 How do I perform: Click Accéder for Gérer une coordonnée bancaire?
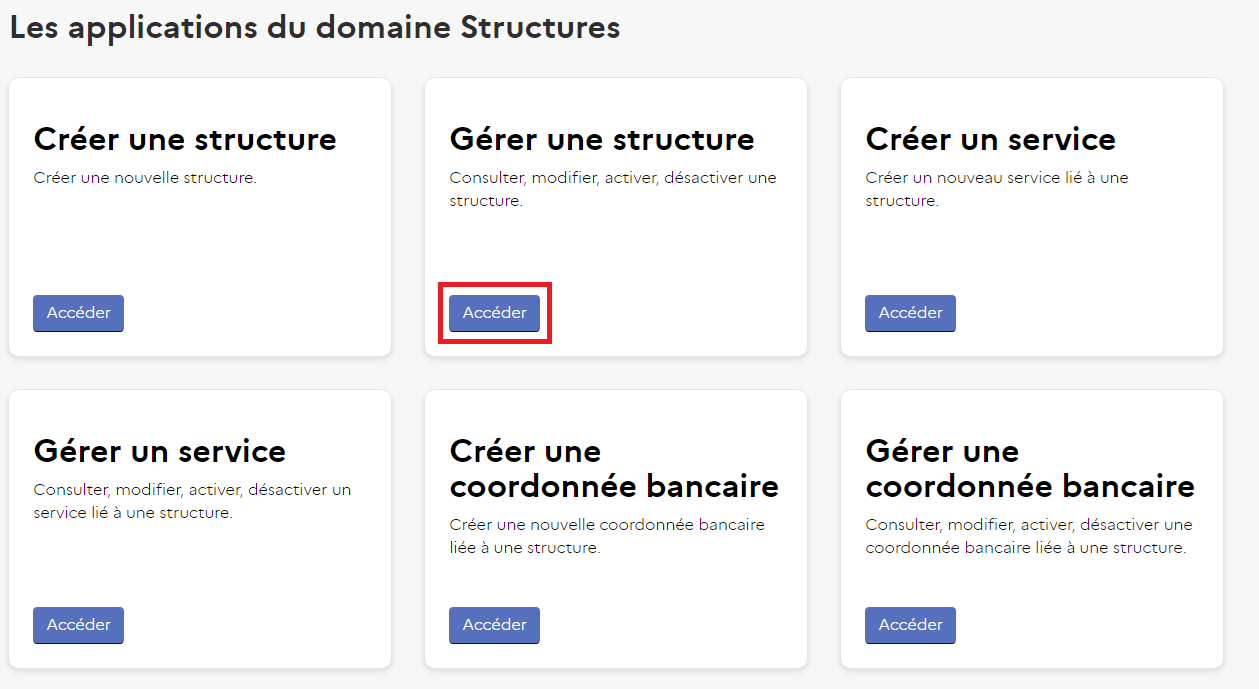coord(910,625)
